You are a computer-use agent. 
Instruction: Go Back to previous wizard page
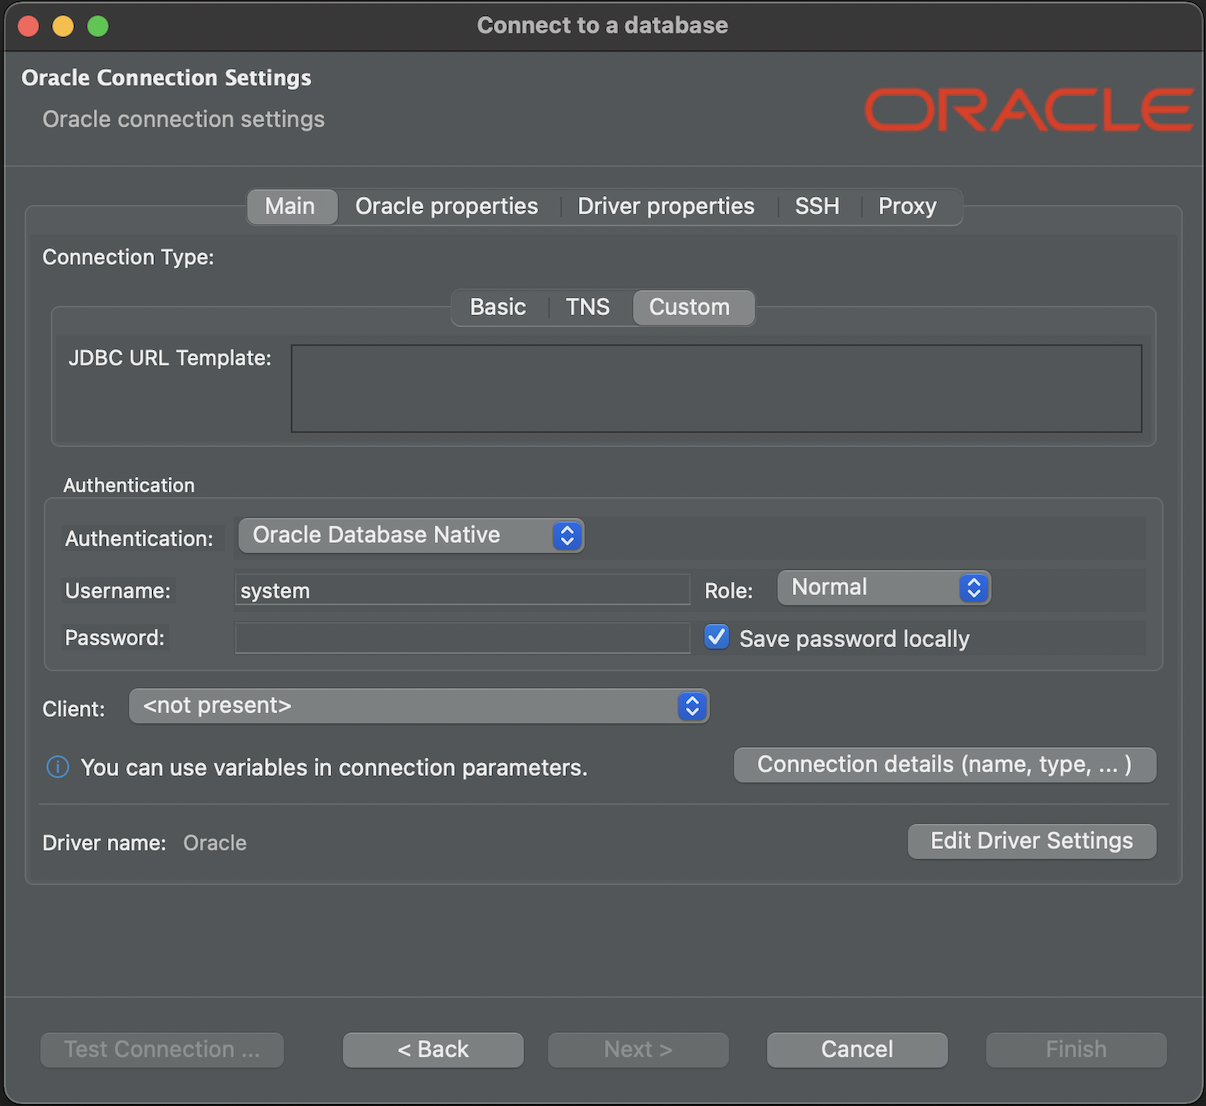tap(433, 1049)
